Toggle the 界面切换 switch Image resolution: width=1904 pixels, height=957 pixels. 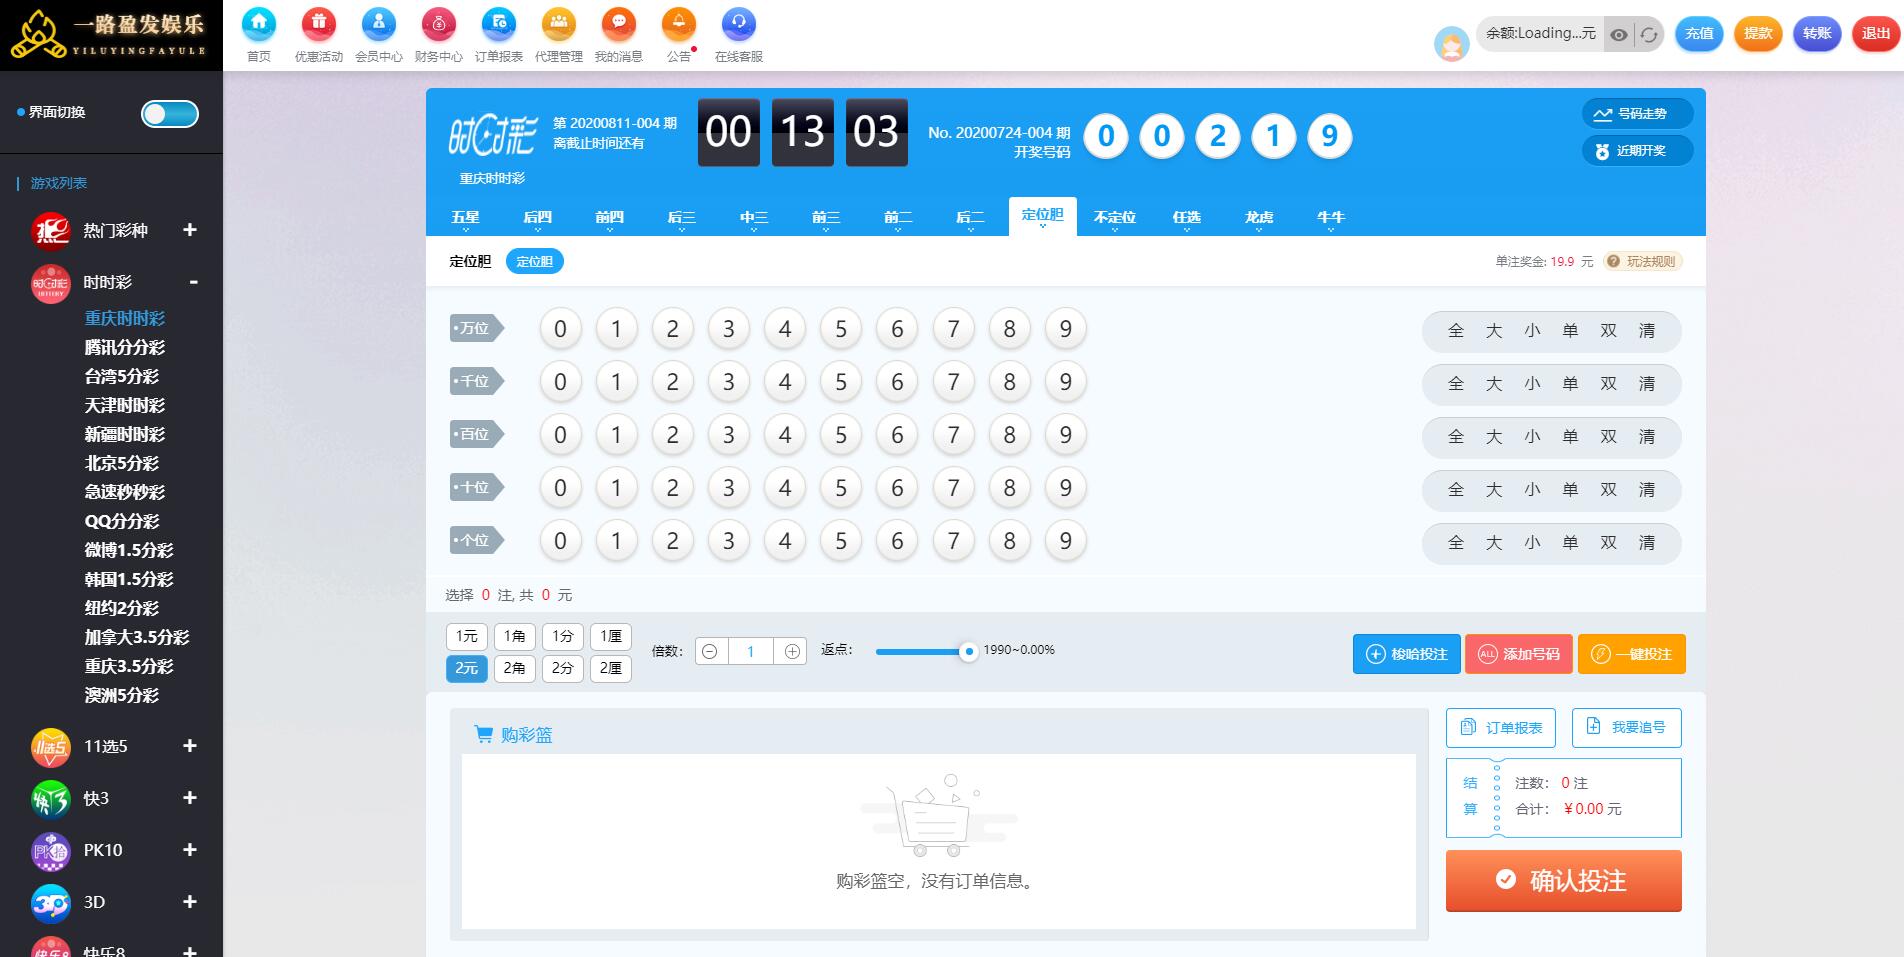(x=170, y=114)
